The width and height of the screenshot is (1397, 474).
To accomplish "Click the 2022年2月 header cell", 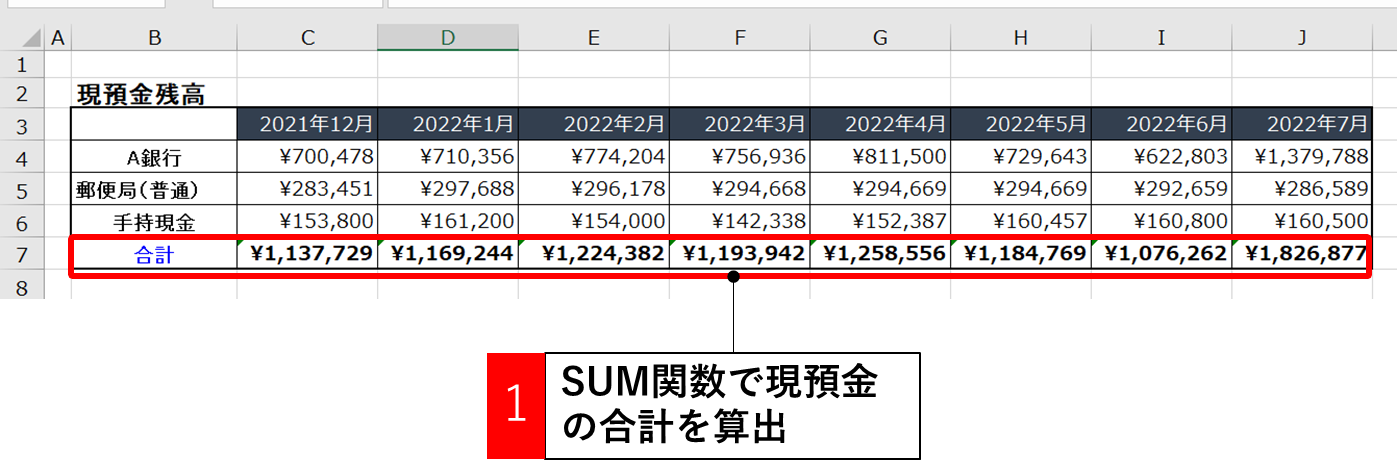I will 594,125.
